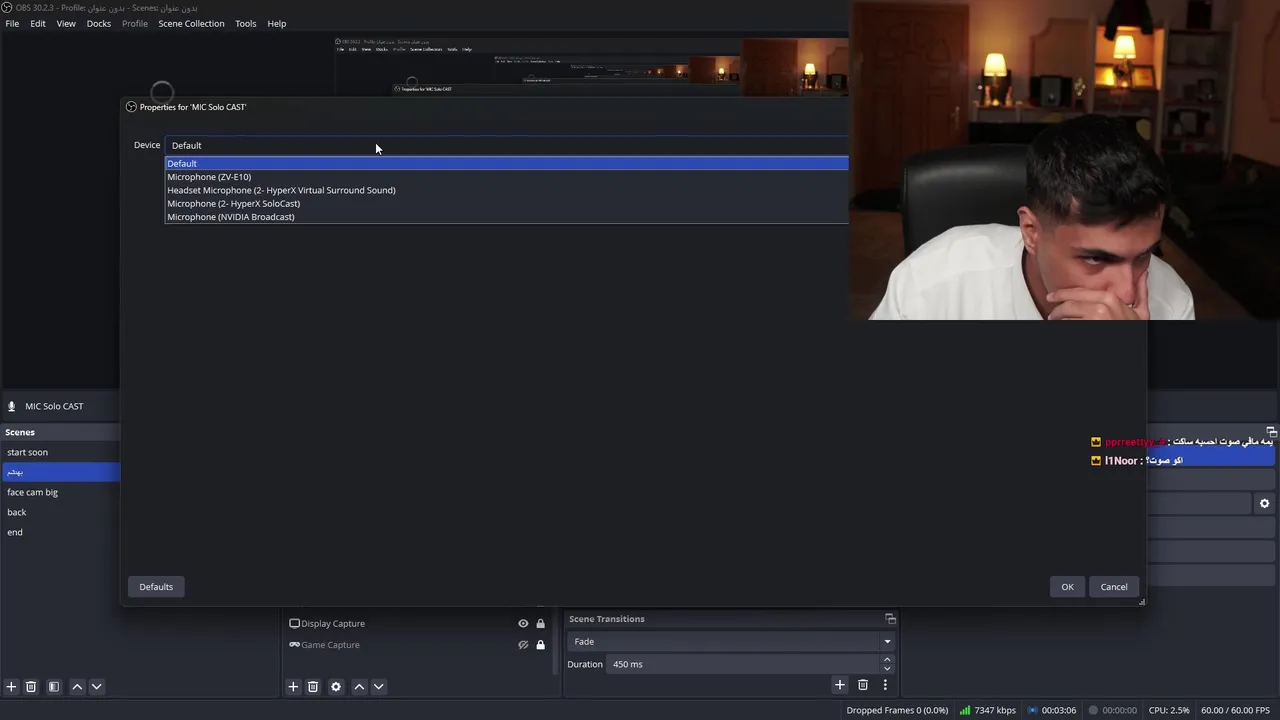
Task: Open the Tools menu
Action: [x=246, y=24]
